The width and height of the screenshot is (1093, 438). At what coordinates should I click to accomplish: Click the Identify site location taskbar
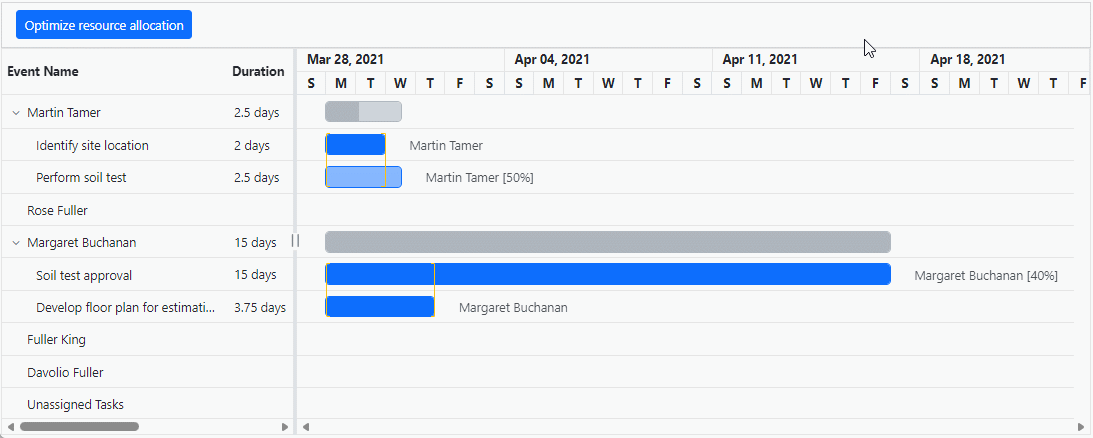(x=356, y=145)
